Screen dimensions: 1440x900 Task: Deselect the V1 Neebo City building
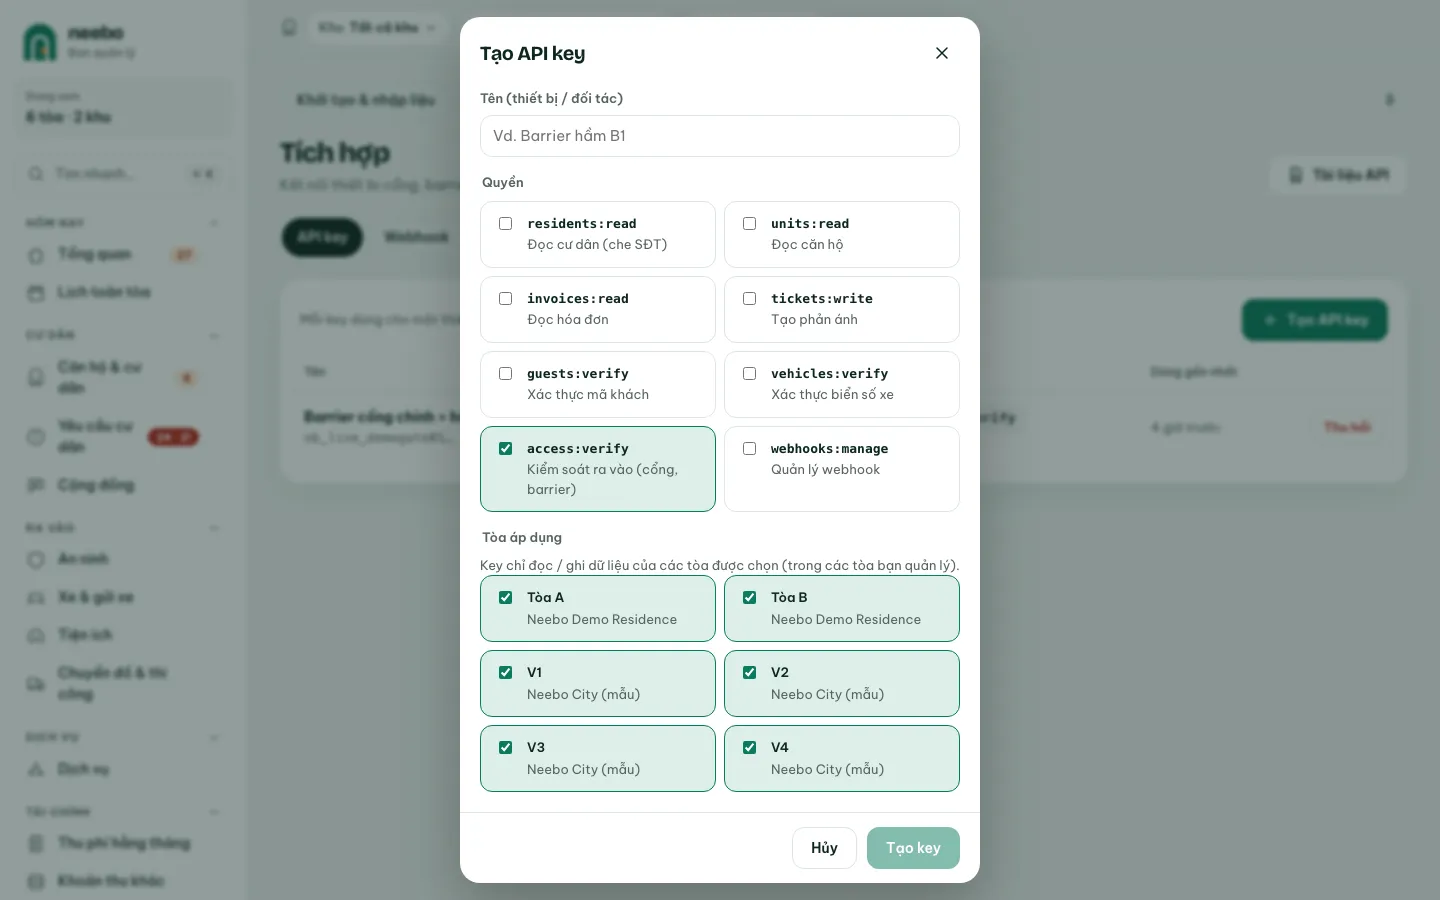[505, 673]
